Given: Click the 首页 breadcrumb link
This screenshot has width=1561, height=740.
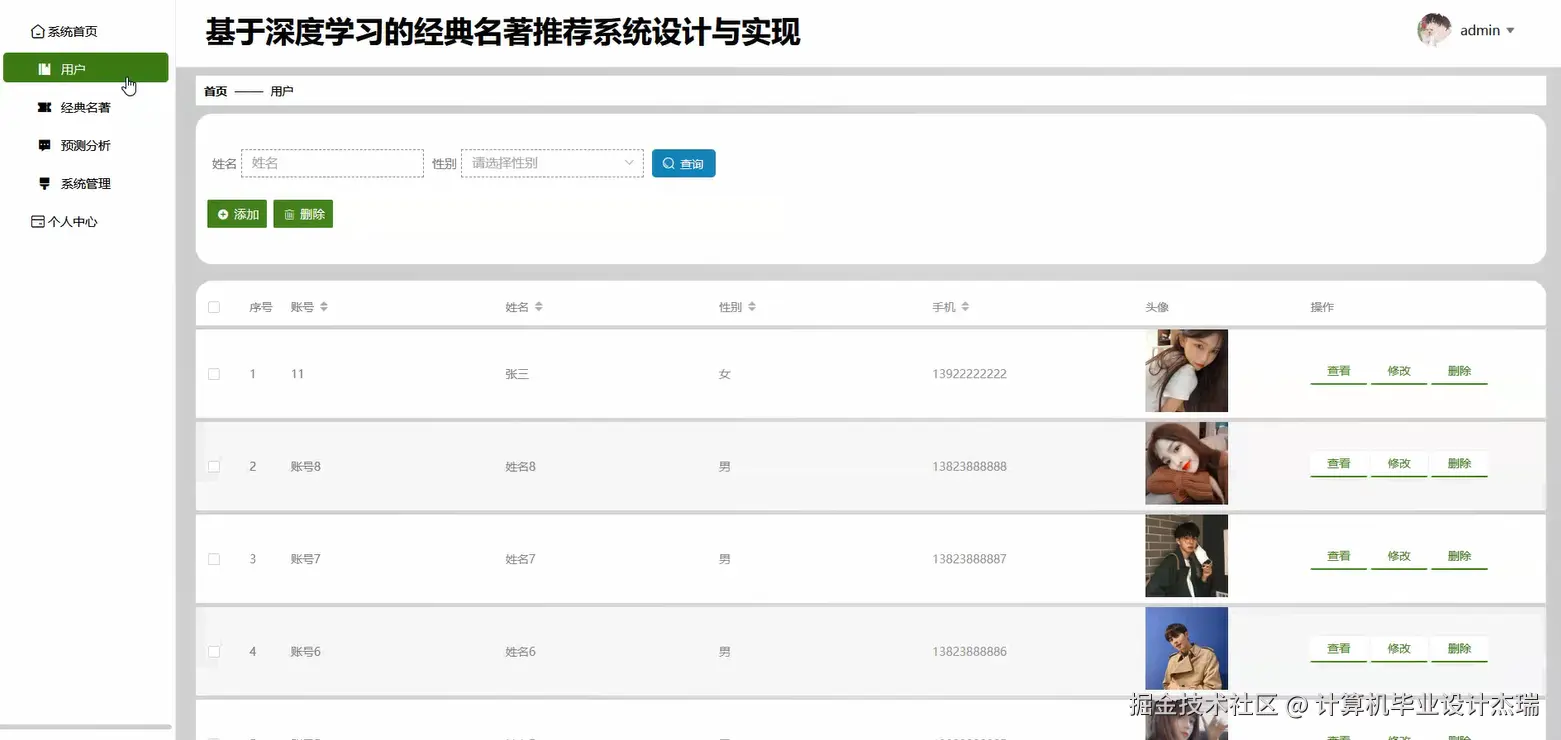Looking at the screenshot, I should coord(215,91).
